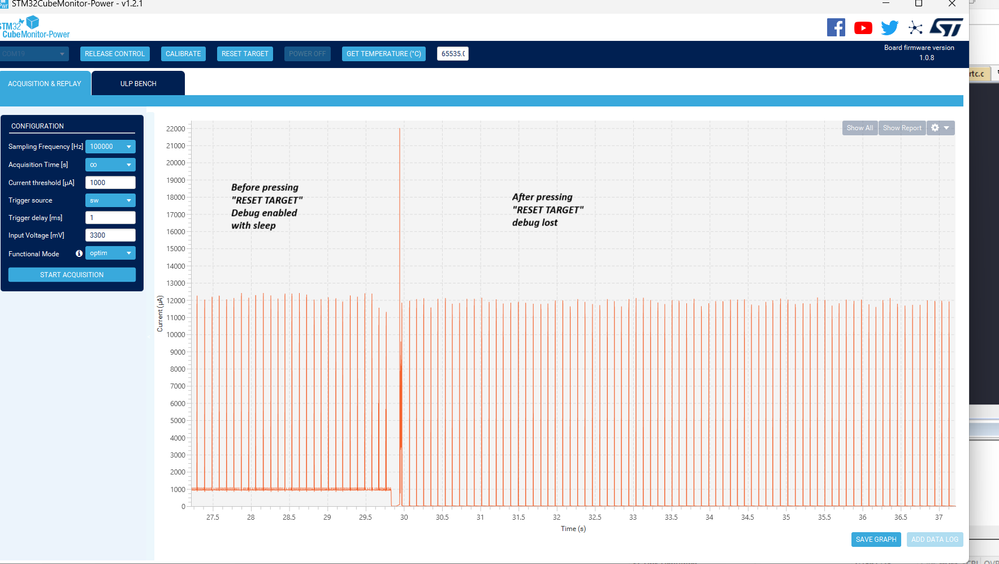The width and height of the screenshot is (999, 564).
Task: Open the graph settings gear menu
Action: [x=940, y=128]
